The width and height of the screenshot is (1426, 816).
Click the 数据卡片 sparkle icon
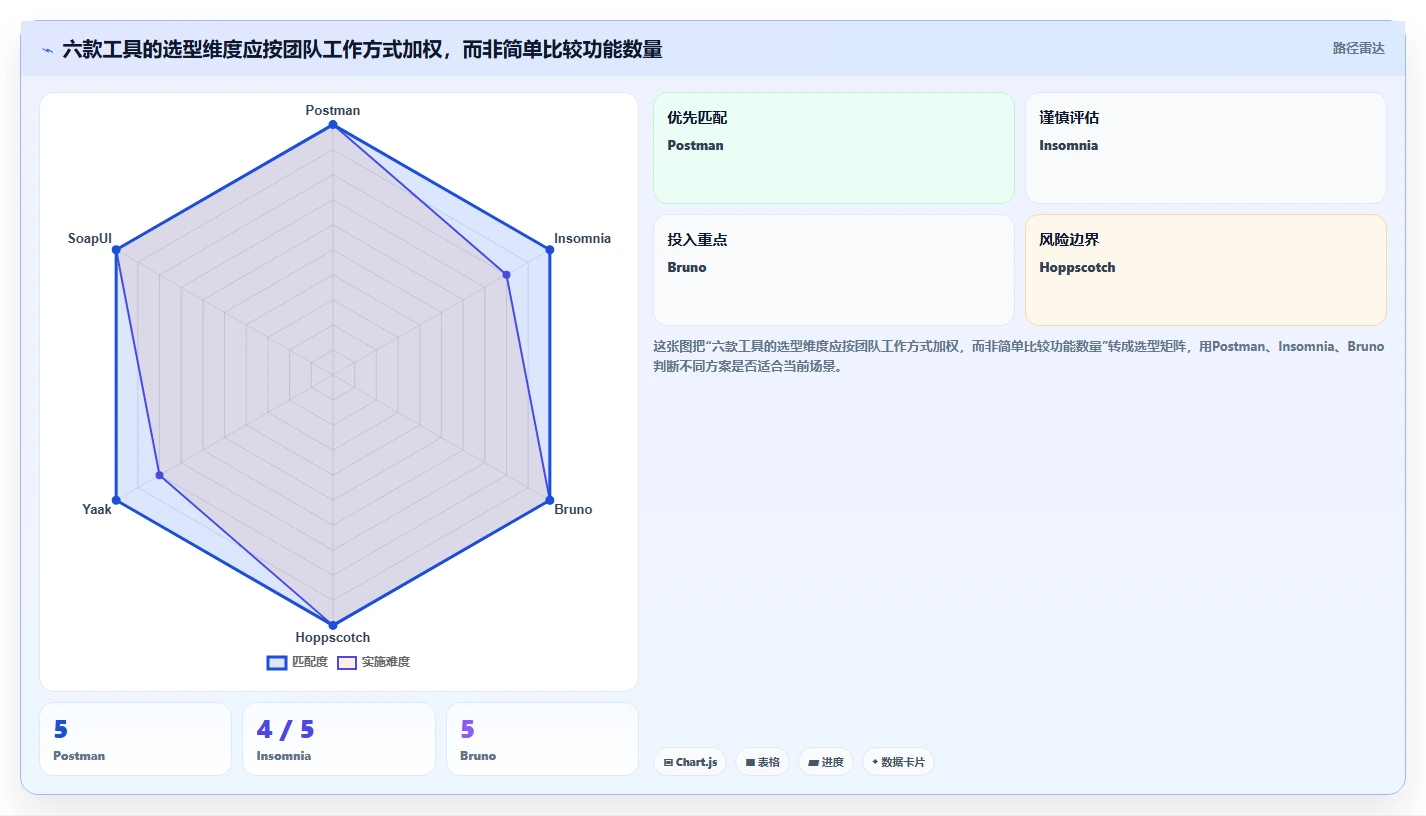click(x=875, y=762)
